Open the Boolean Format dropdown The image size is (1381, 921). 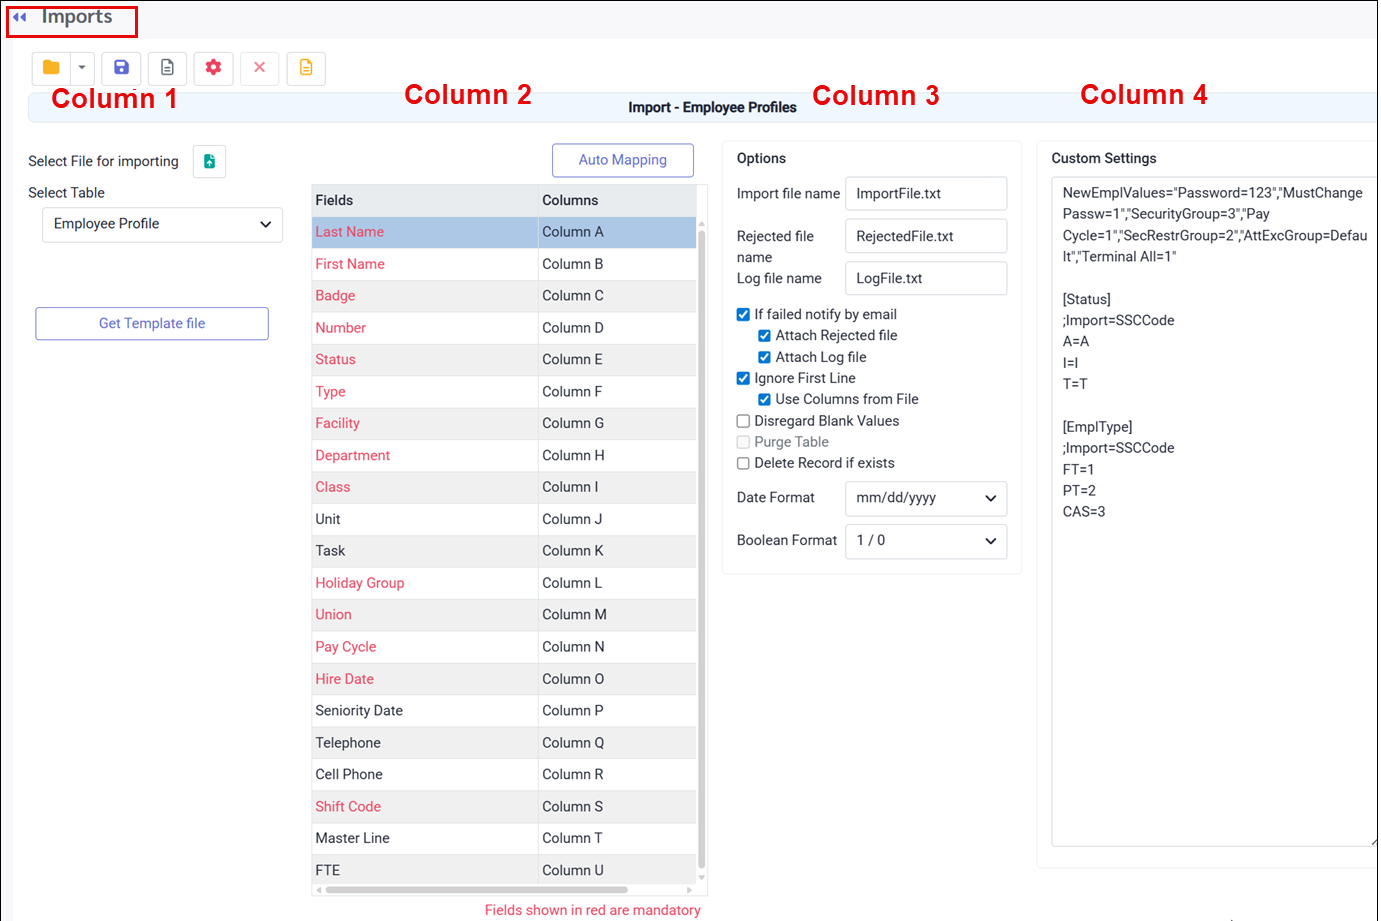pyautogui.click(x=925, y=541)
